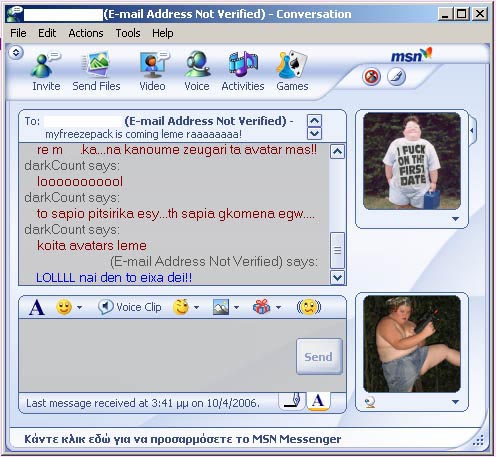Click the 'myfreezepack is coming' personal message
This screenshot has width=496, height=457.
tap(143, 134)
